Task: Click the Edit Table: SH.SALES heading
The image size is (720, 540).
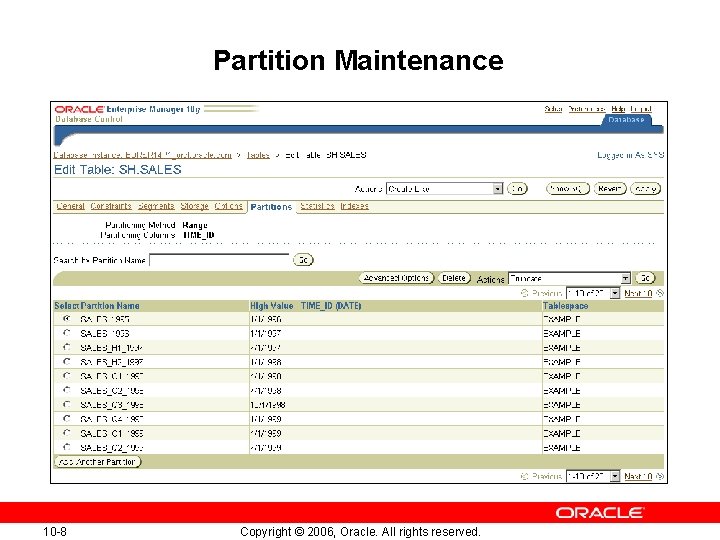Action: coord(118,170)
